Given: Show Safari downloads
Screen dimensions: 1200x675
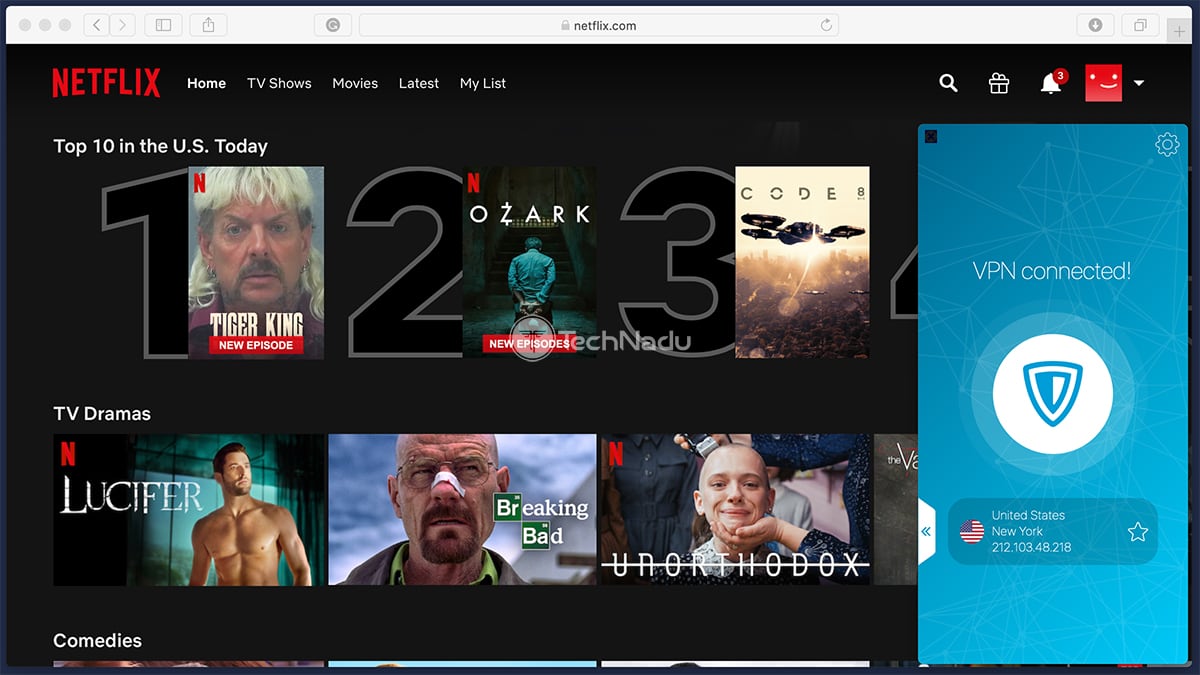Looking at the screenshot, I should (1095, 25).
